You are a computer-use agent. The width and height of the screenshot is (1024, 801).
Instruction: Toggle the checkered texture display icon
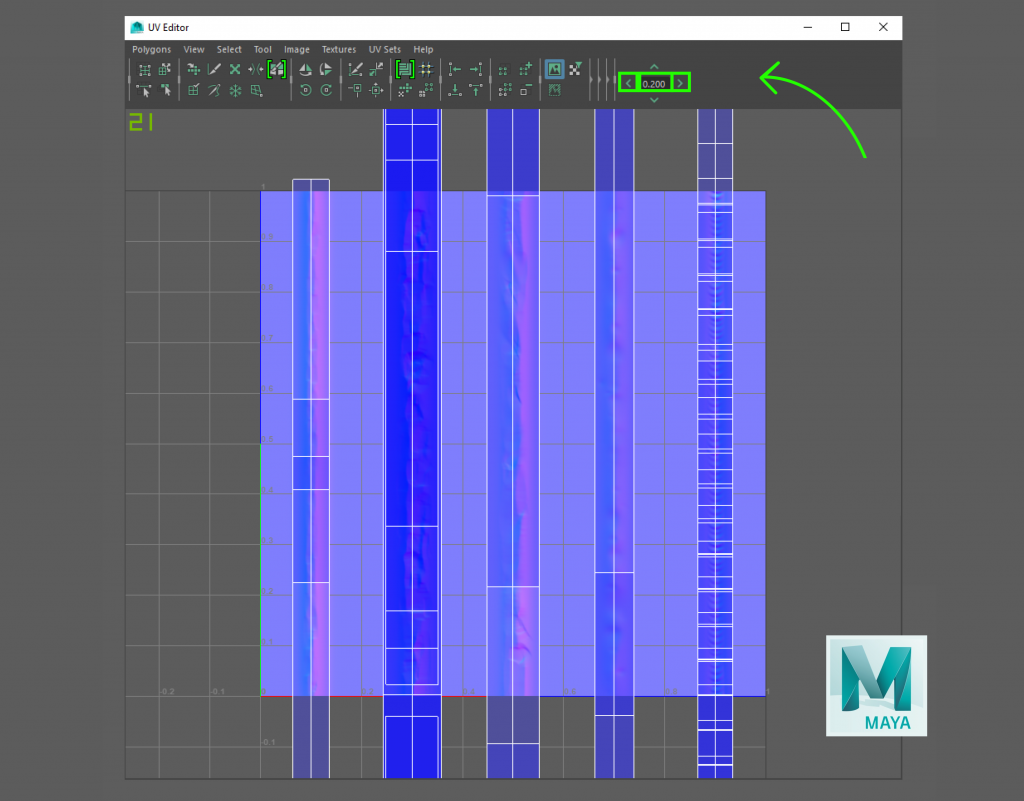(x=575, y=69)
